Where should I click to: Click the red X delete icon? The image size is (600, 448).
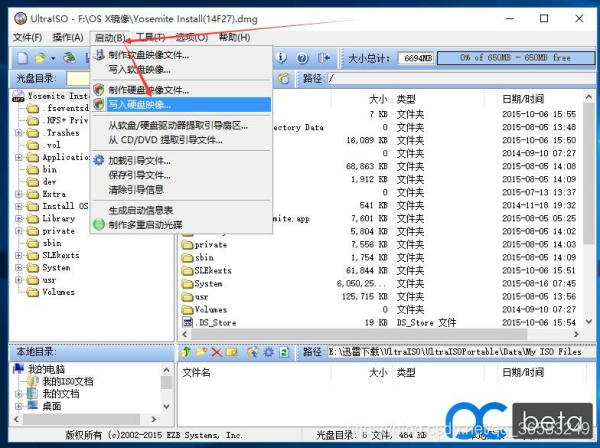pos(217,352)
